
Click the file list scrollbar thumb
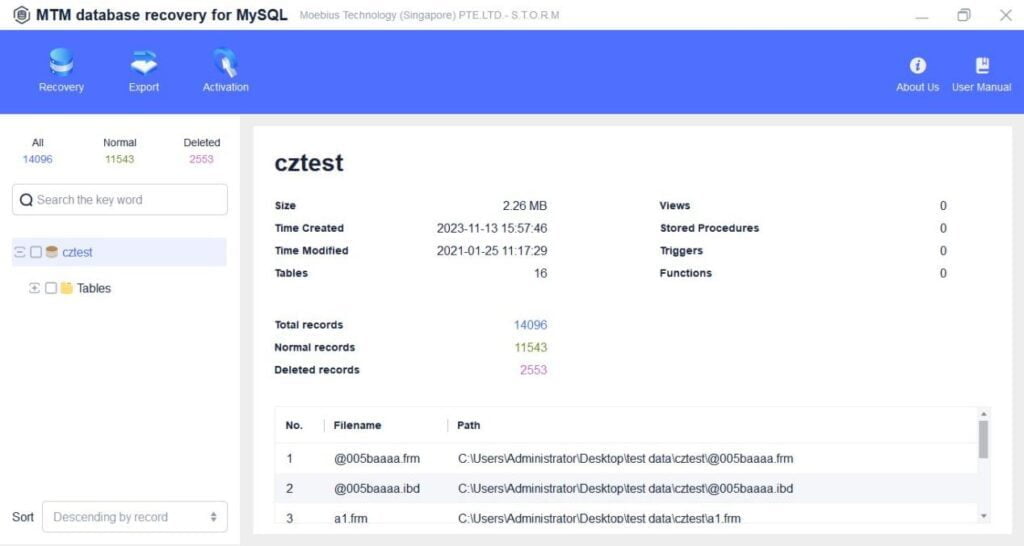point(984,439)
